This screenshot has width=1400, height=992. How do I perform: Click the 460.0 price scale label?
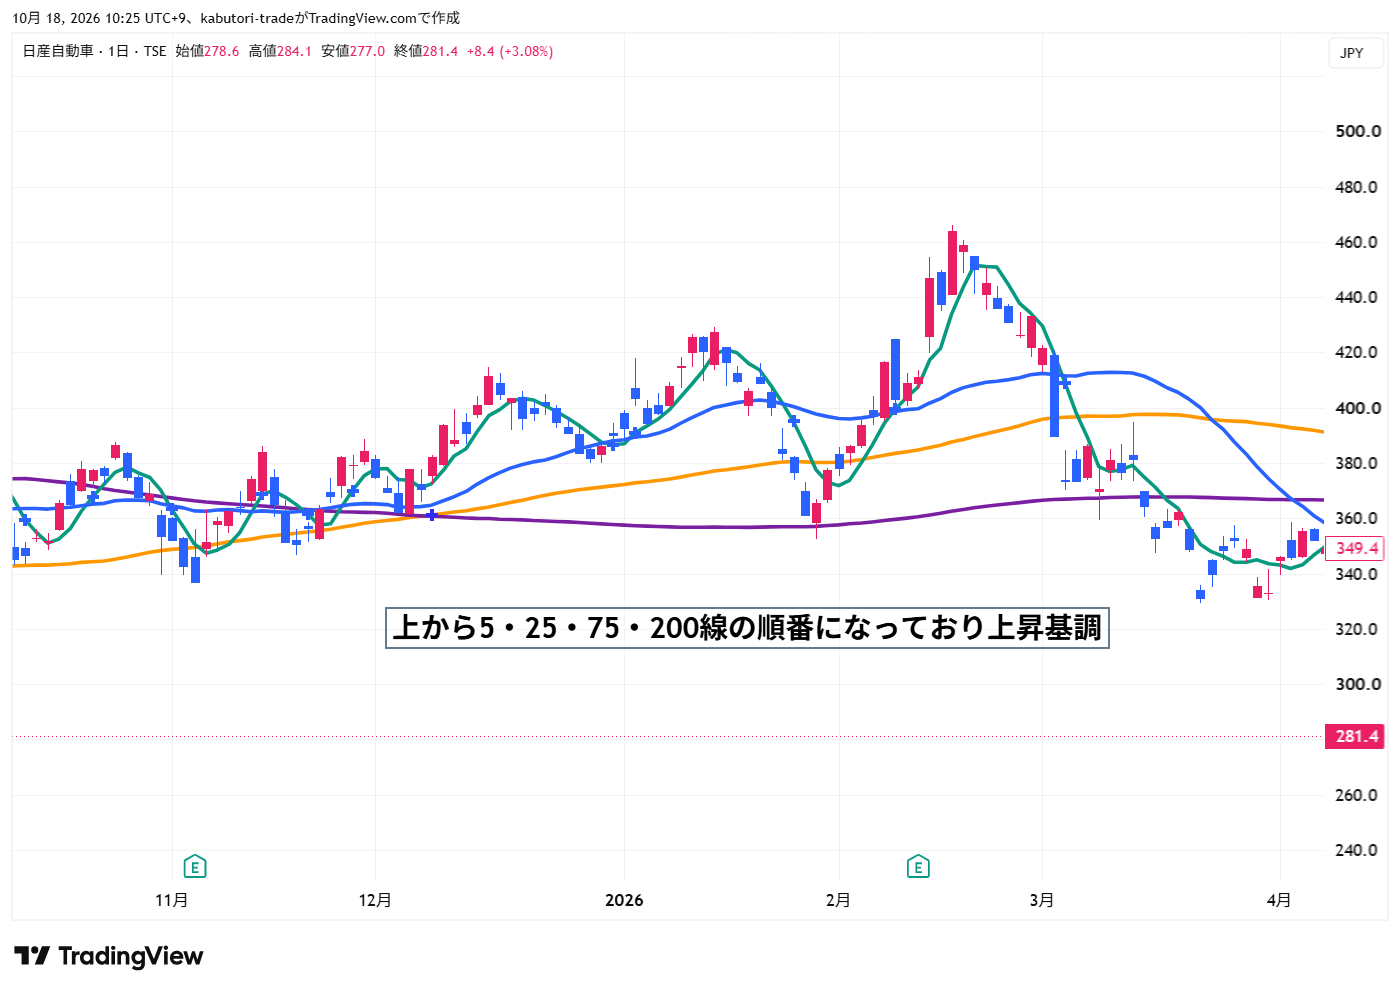(1358, 242)
